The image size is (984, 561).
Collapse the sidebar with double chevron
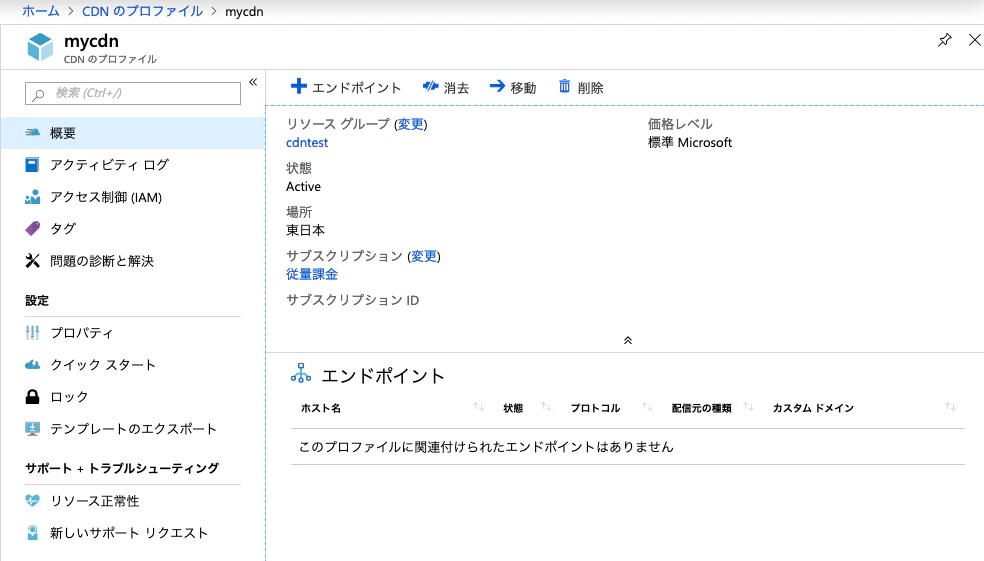click(253, 82)
